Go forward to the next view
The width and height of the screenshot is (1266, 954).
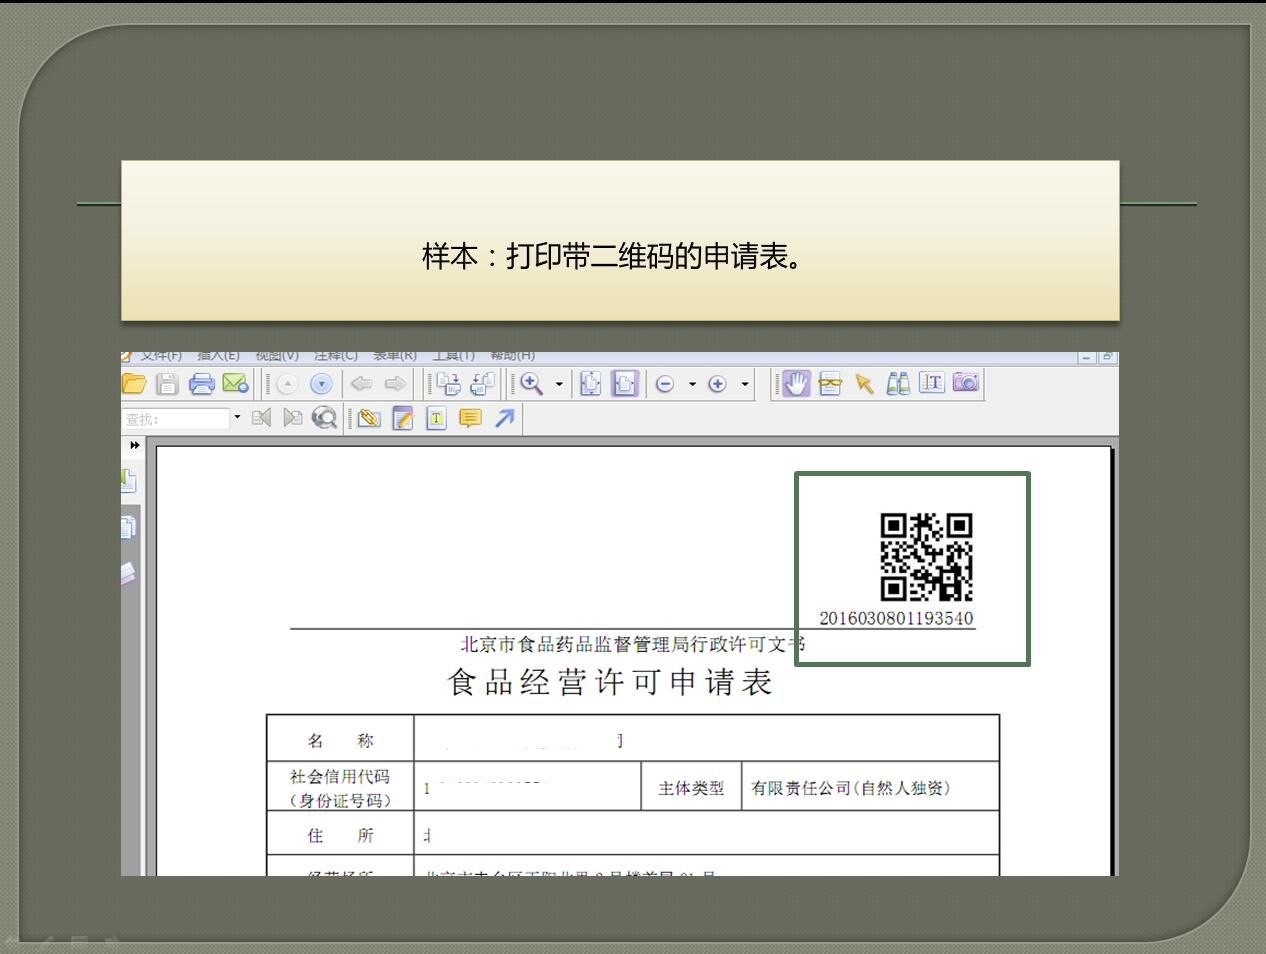(x=395, y=384)
